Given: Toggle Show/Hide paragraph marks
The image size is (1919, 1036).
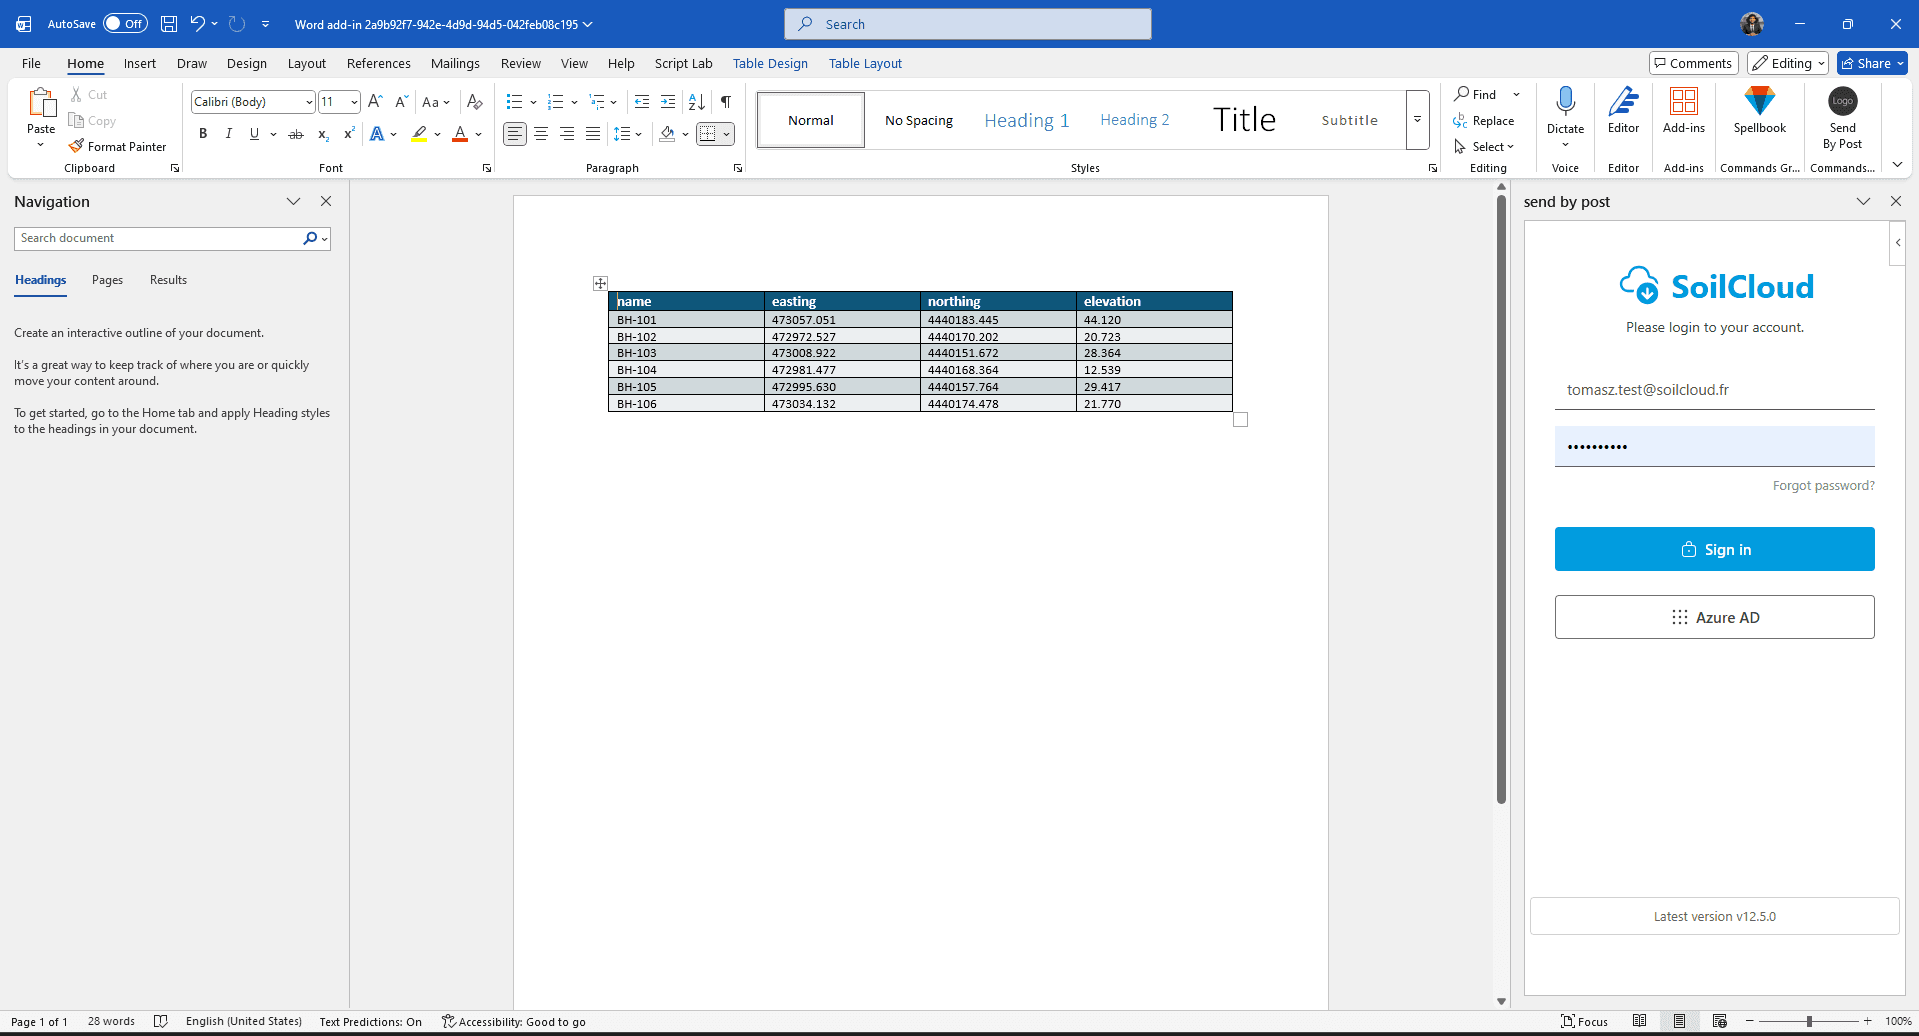Looking at the screenshot, I should tap(726, 102).
